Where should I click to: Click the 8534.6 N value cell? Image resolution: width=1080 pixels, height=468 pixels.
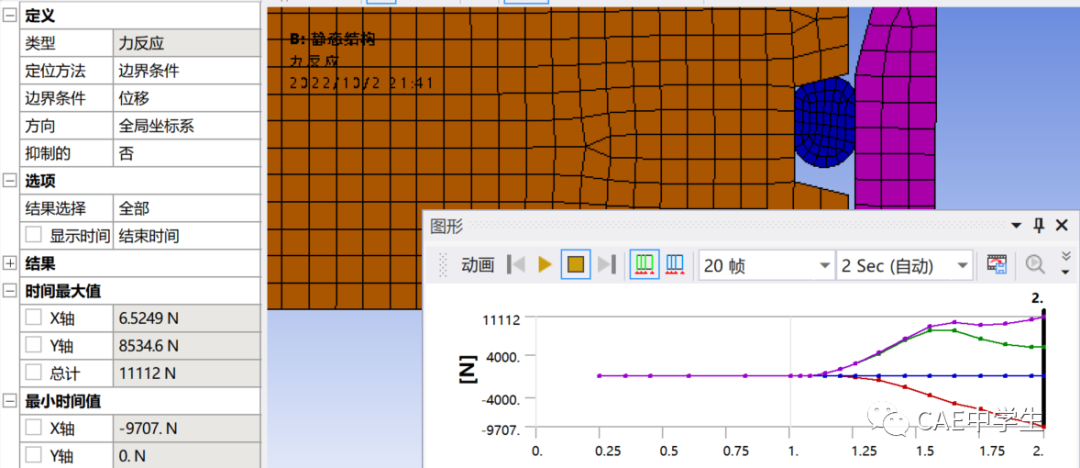click(x=186, y=346)
